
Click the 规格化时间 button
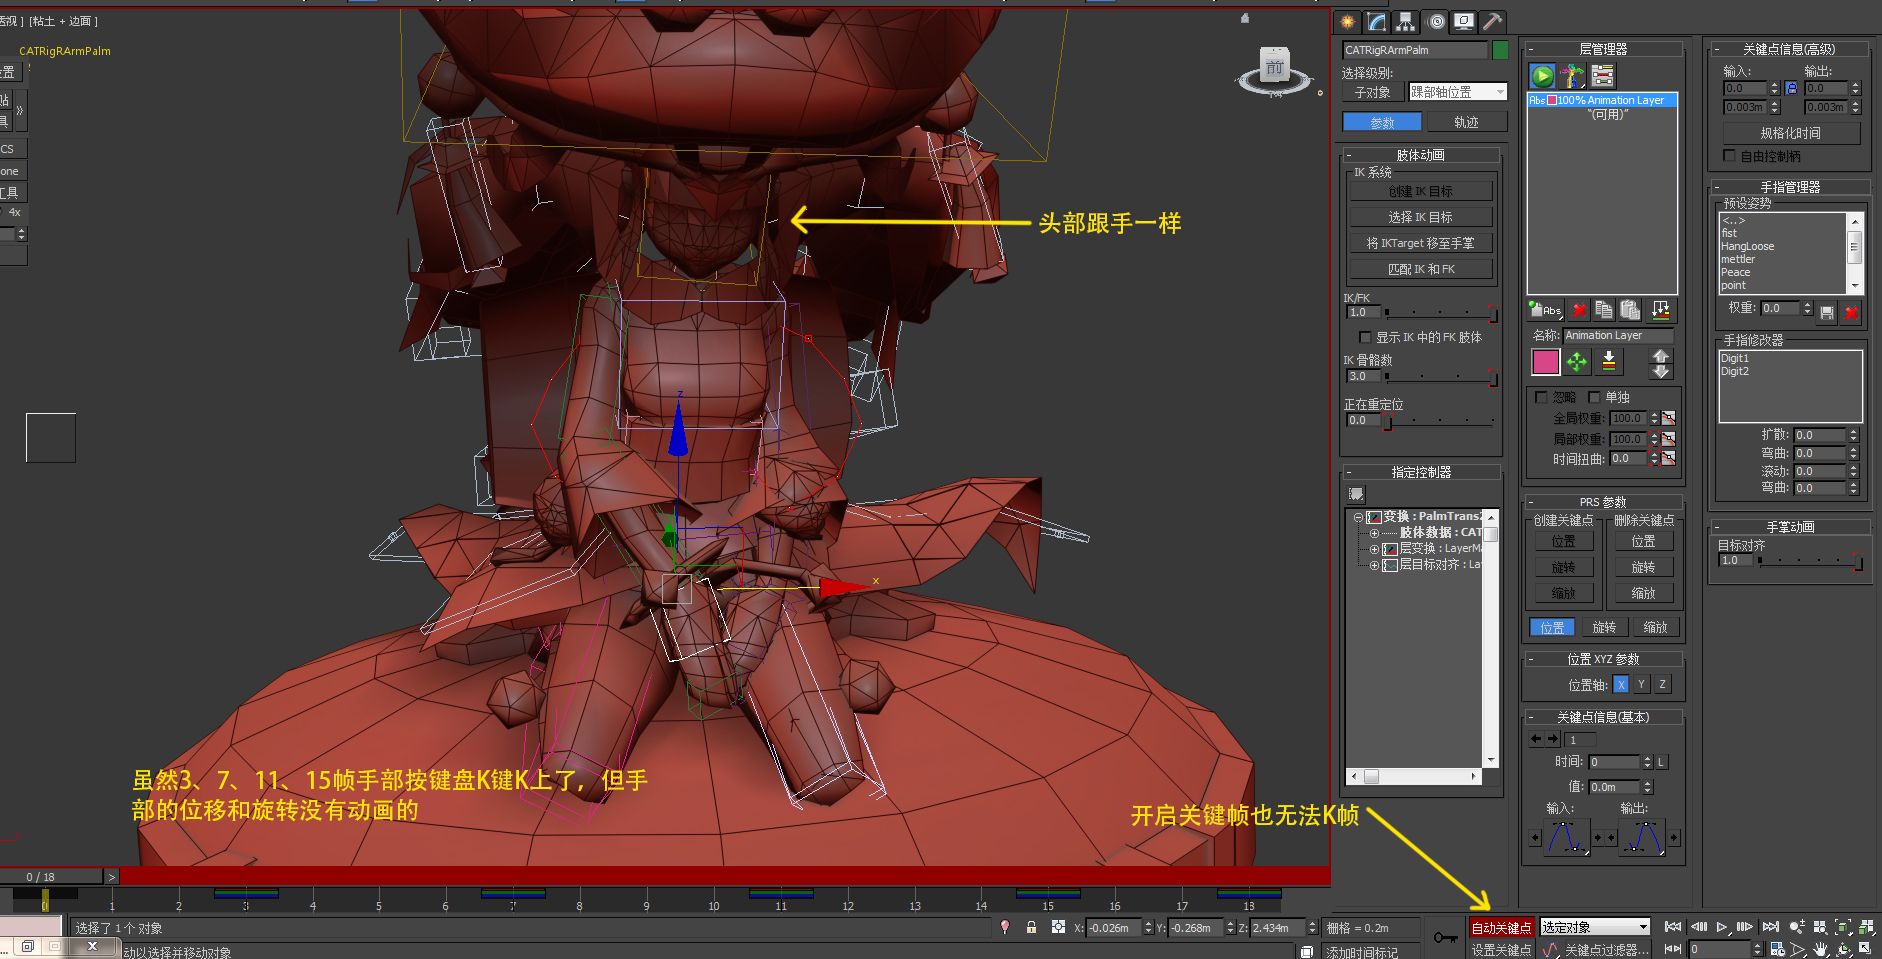(x=1790, y=133)
